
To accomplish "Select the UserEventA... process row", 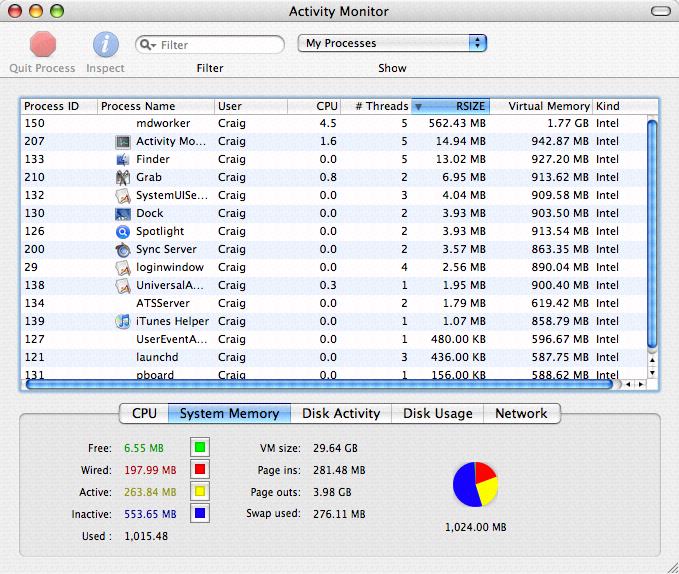I will [x=333, y=339].
